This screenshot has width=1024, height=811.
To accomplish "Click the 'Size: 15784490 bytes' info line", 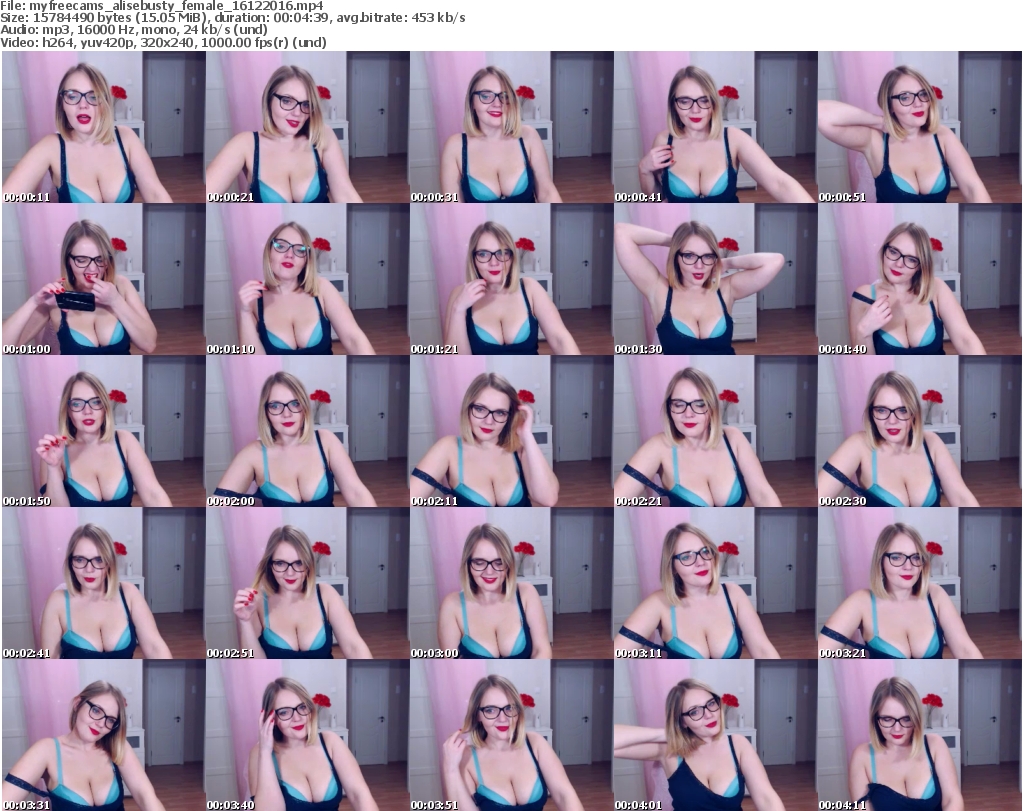I will click(232, 18).
